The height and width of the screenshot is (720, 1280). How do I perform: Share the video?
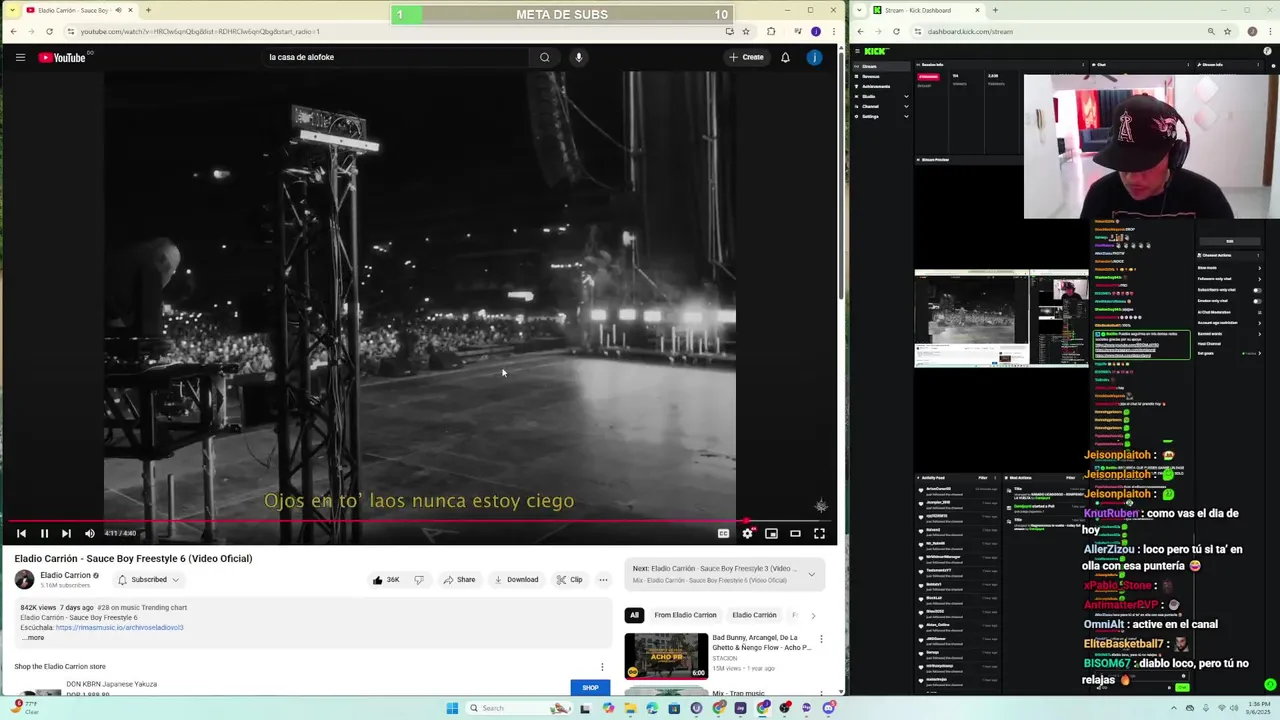(459, 579)
